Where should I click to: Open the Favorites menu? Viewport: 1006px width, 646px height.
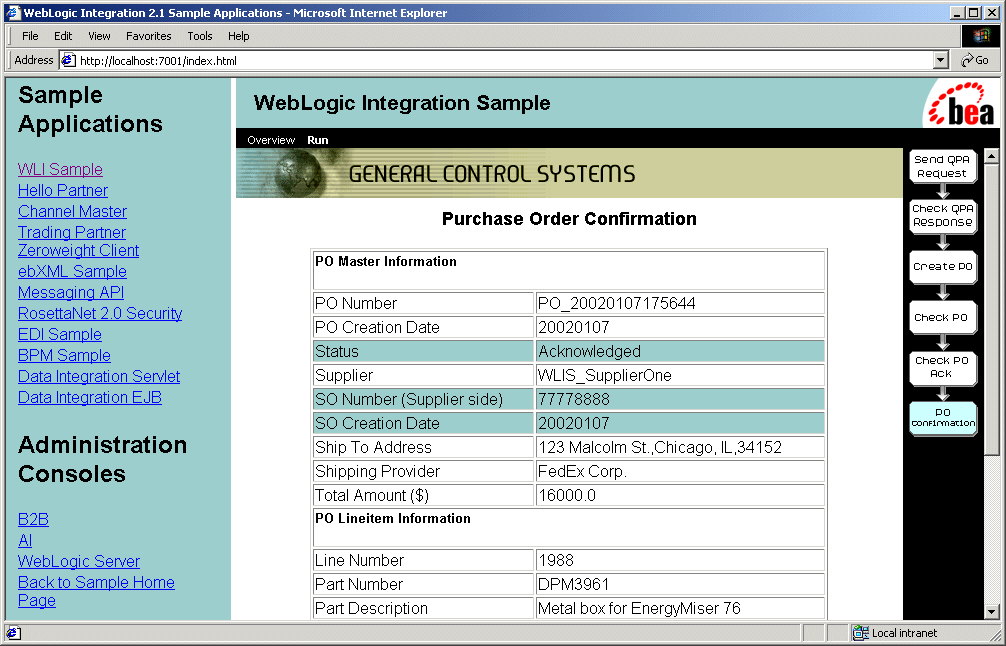coord(148,36)
